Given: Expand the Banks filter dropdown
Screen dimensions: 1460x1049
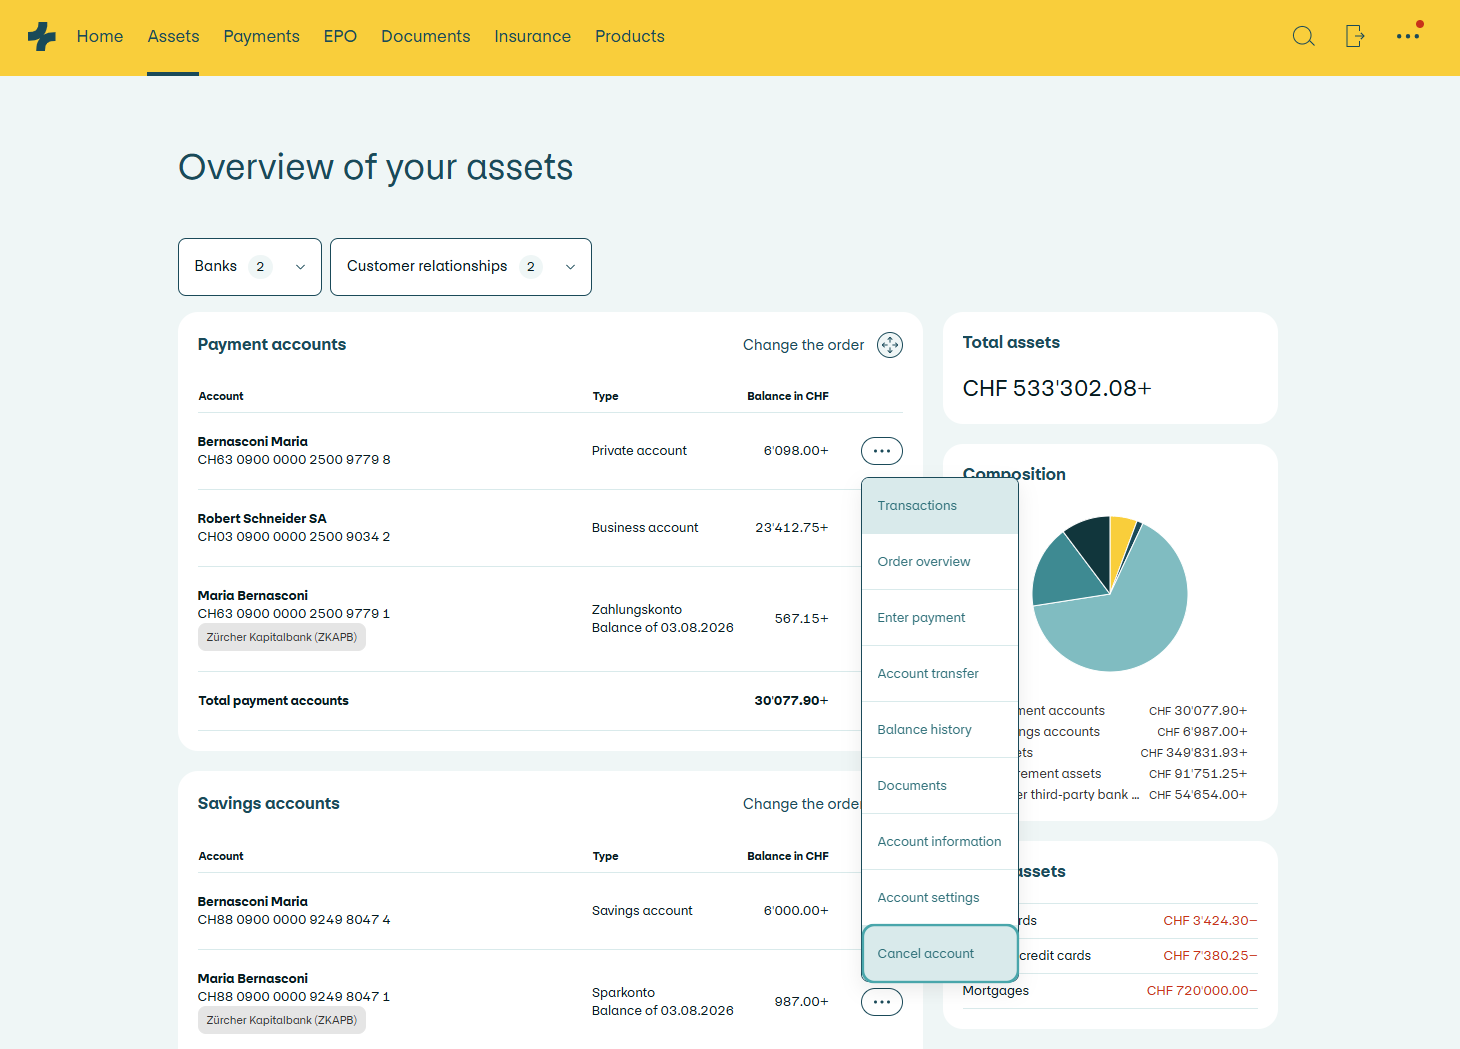Looking at the screenshot, I should pos(250,267).
